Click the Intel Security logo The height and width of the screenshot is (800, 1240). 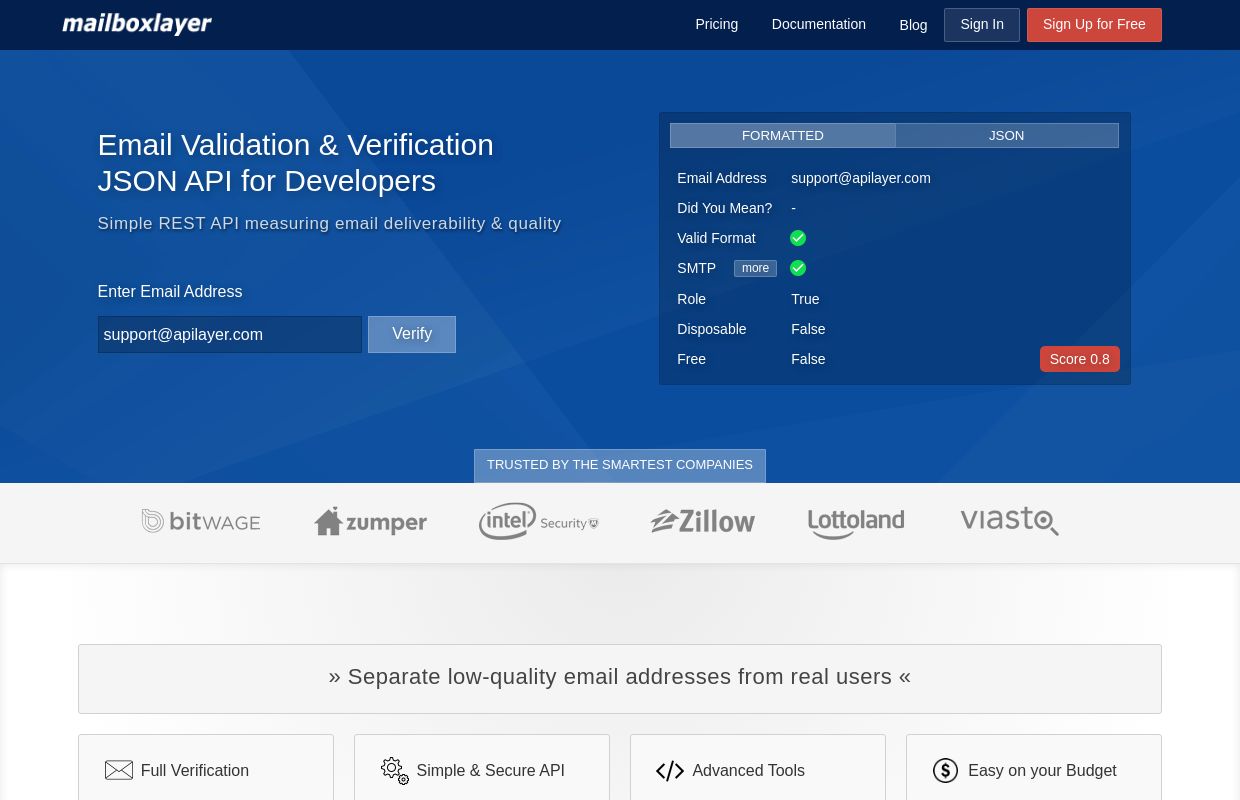(x=538, y=521)
